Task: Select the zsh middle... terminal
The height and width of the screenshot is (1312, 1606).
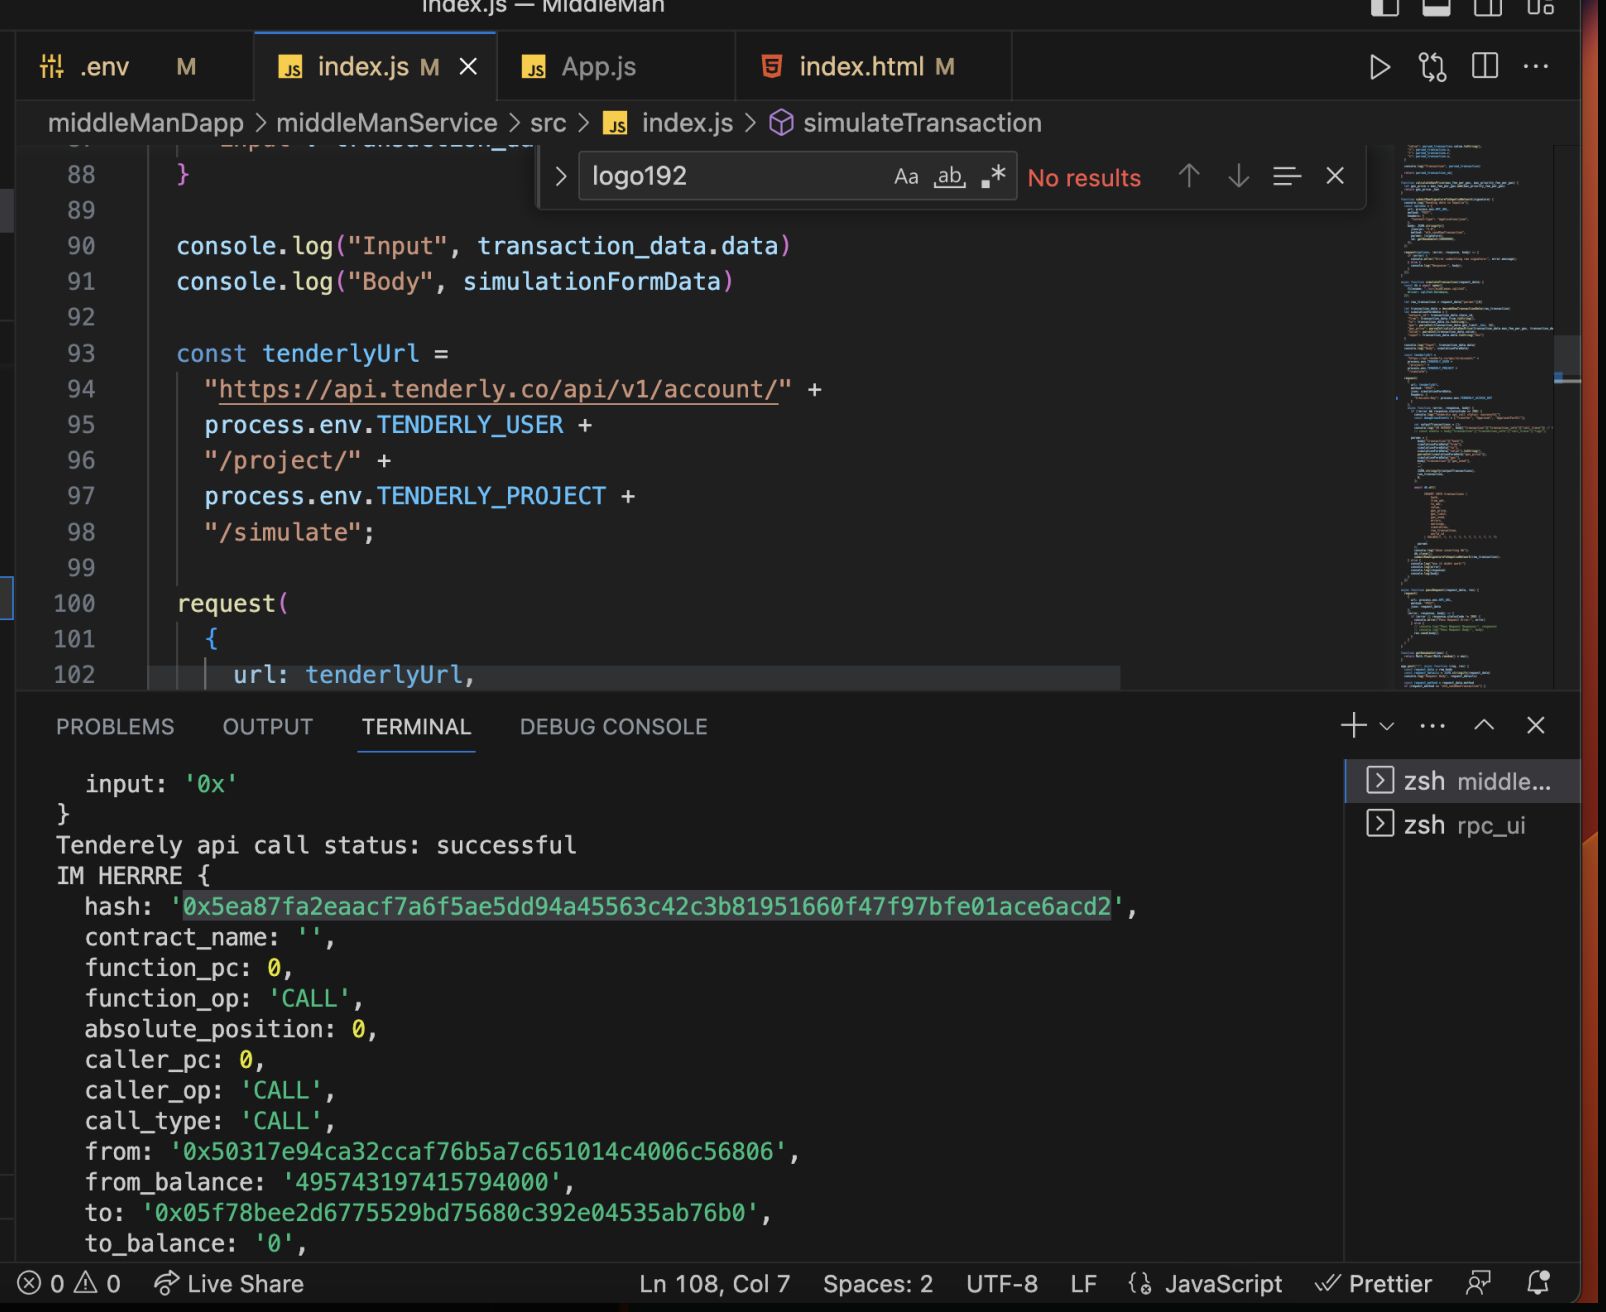Action: [x=1463, y=781]
